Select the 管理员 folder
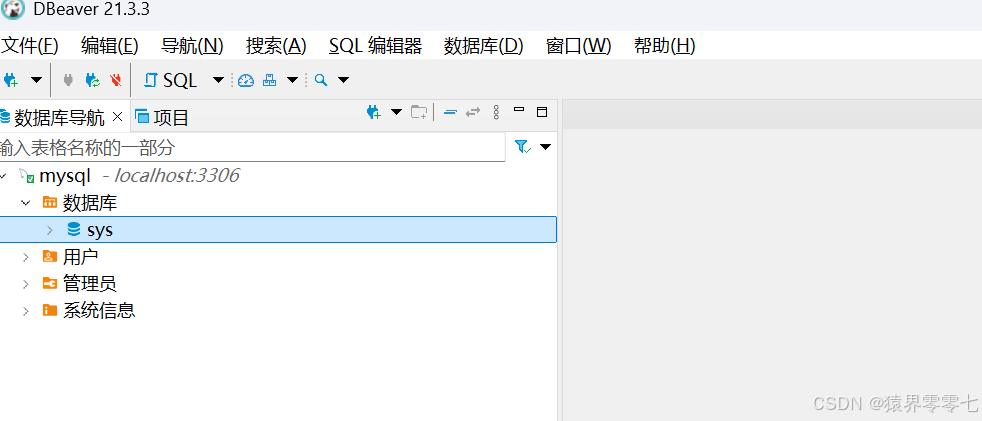 pos(90,284)
